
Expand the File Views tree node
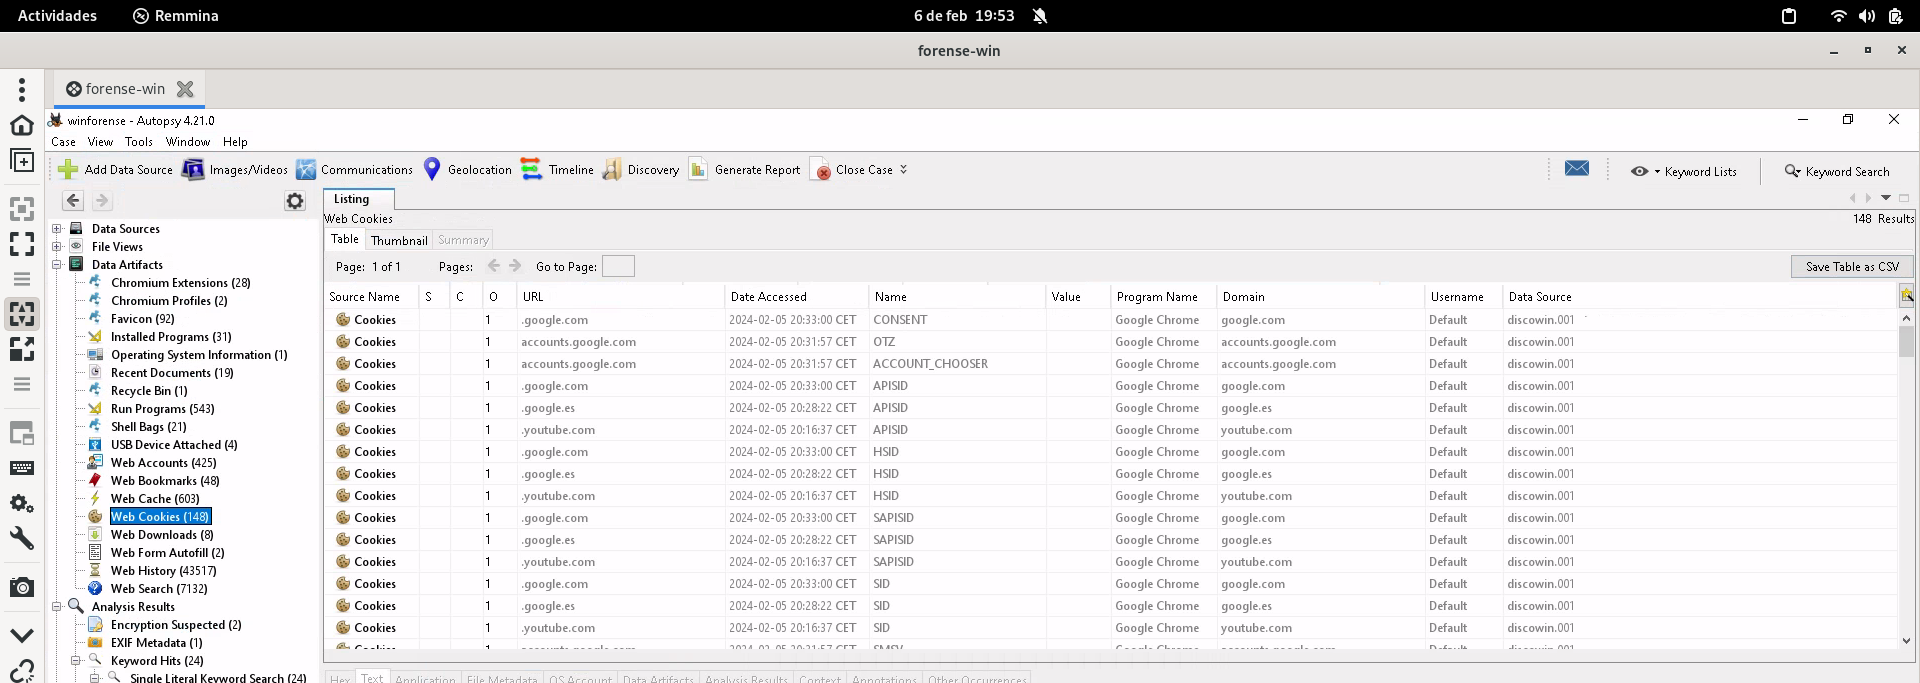tap(57, 247)
